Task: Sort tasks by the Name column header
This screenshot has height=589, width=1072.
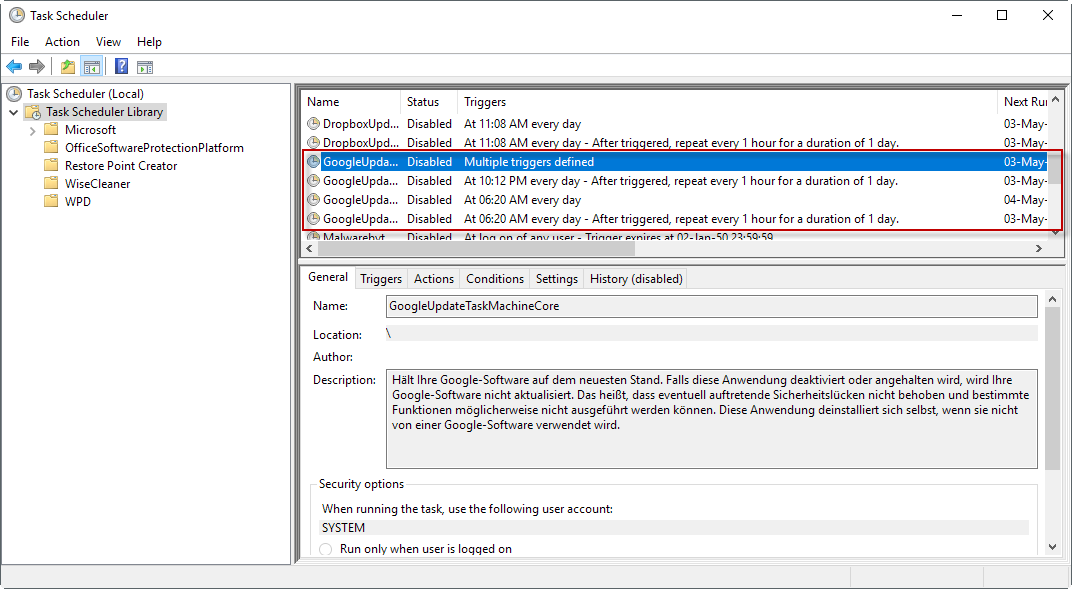Action: [351, 102]
